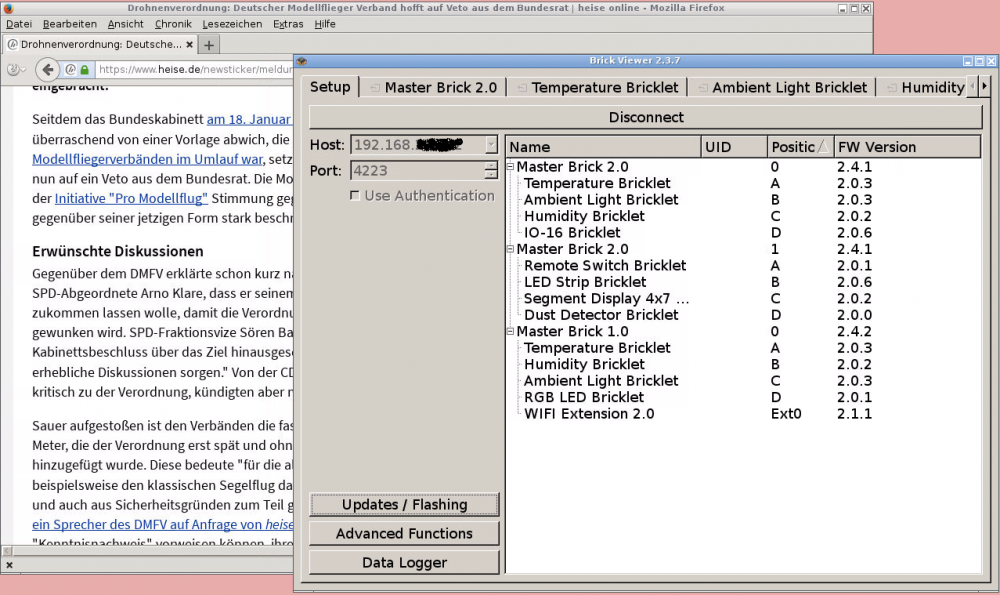The image size is (1000, 595).
Task: Sort device list by Position column header
Action: coord(800,147)
